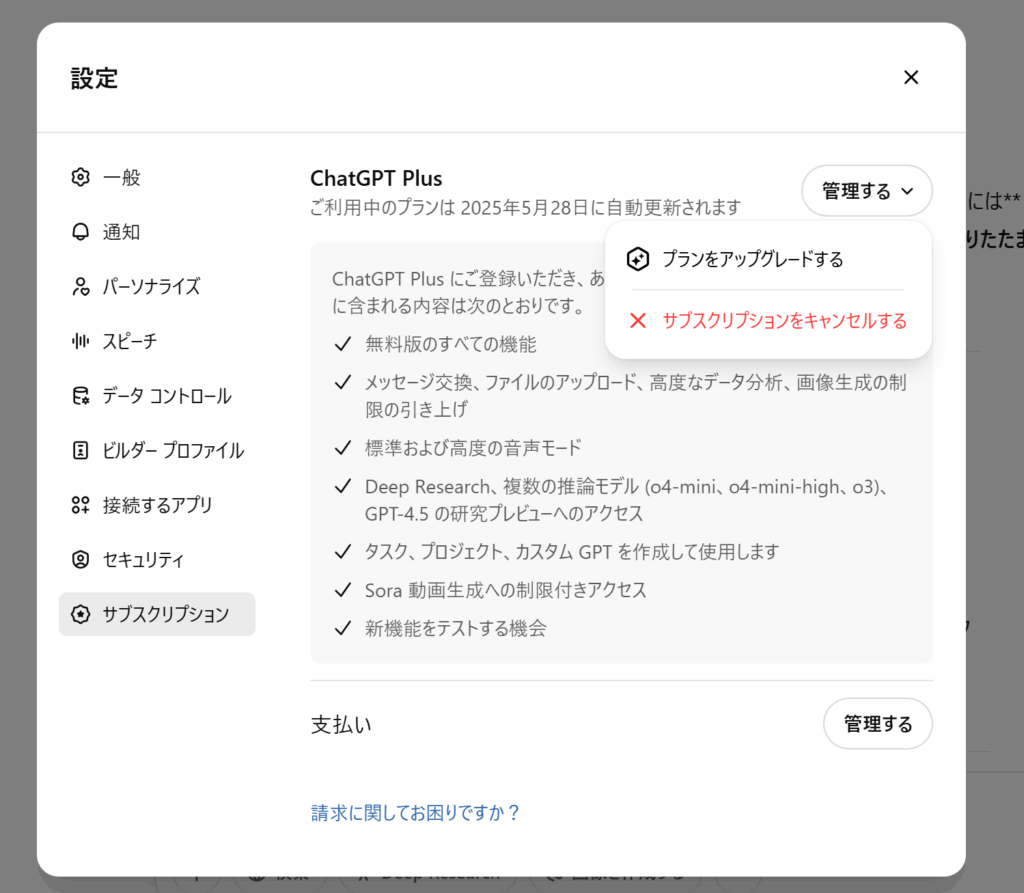Viewport: 1024px width, 893px height.
Task: Close the 設定 dialog with the X
Action: (x=911, y=77)
